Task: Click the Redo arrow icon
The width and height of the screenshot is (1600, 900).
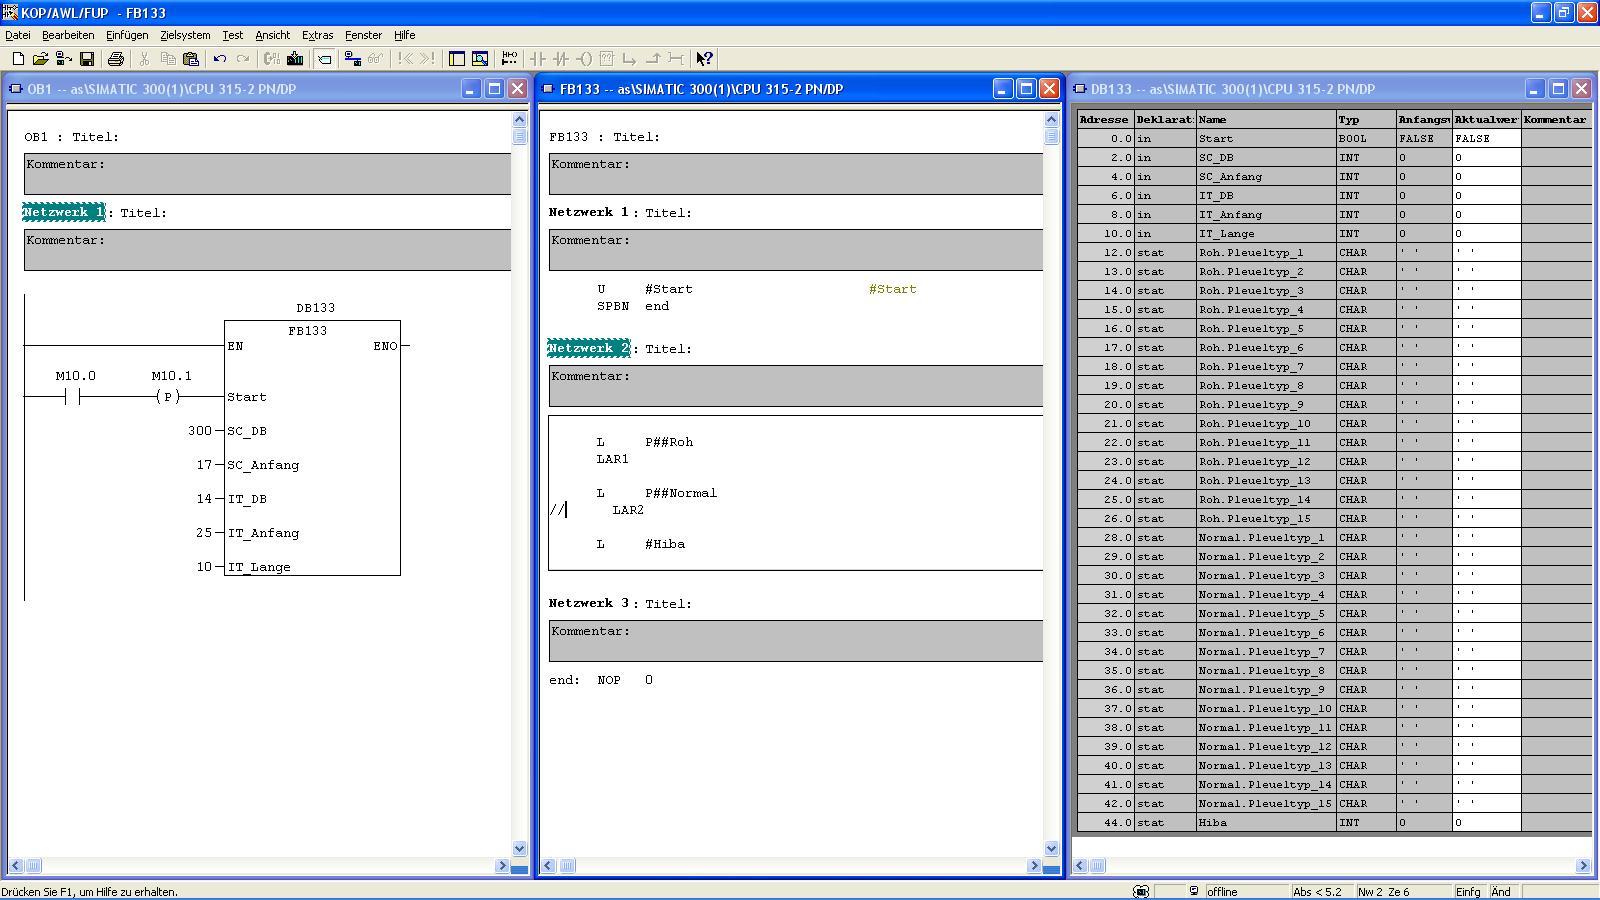Action: (x=243, y=59)
